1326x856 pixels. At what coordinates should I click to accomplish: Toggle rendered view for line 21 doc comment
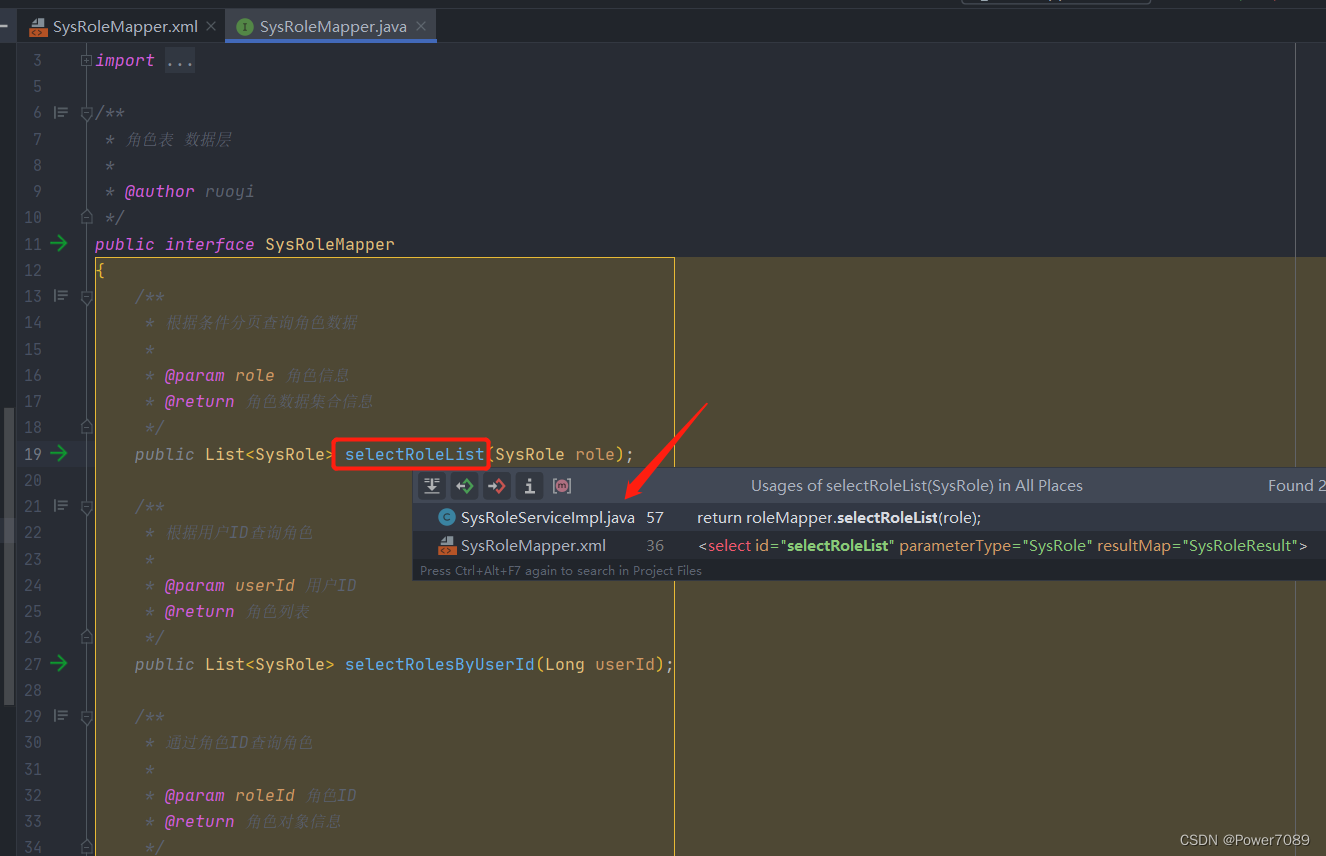[61, 506]
